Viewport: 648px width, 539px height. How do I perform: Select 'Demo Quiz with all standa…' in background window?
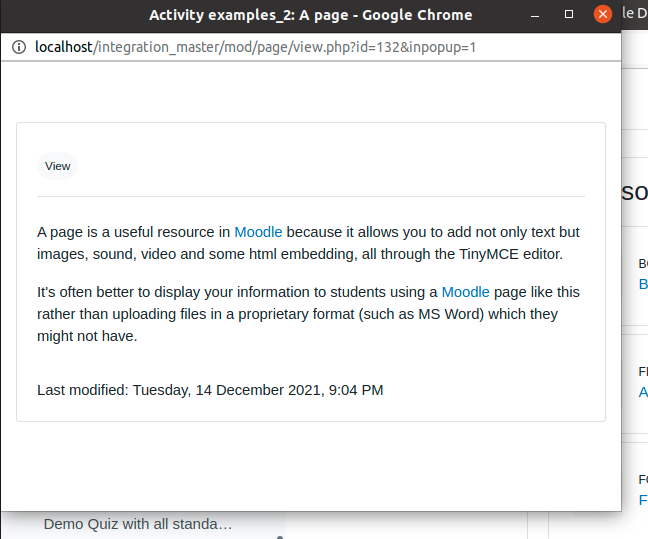pyautogui.click(x=138, y=524)
